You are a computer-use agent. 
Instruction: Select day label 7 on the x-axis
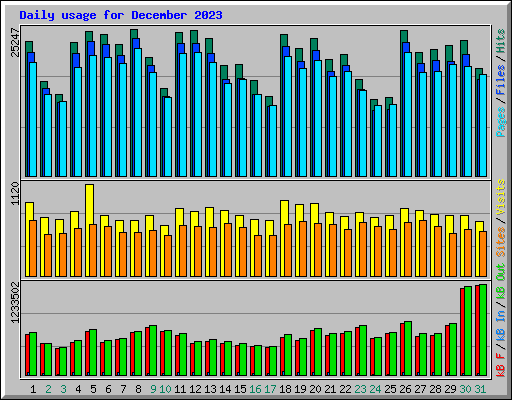click(123, 389)
